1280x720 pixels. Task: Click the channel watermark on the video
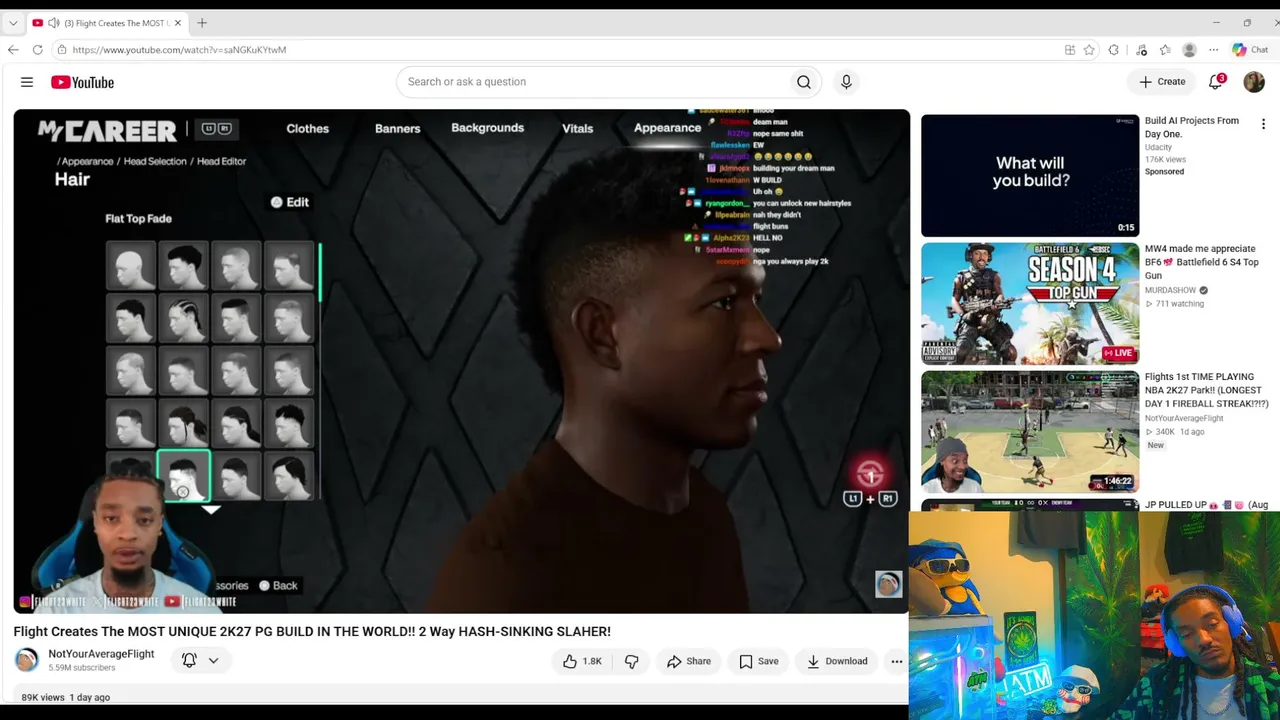coord(888,584)
